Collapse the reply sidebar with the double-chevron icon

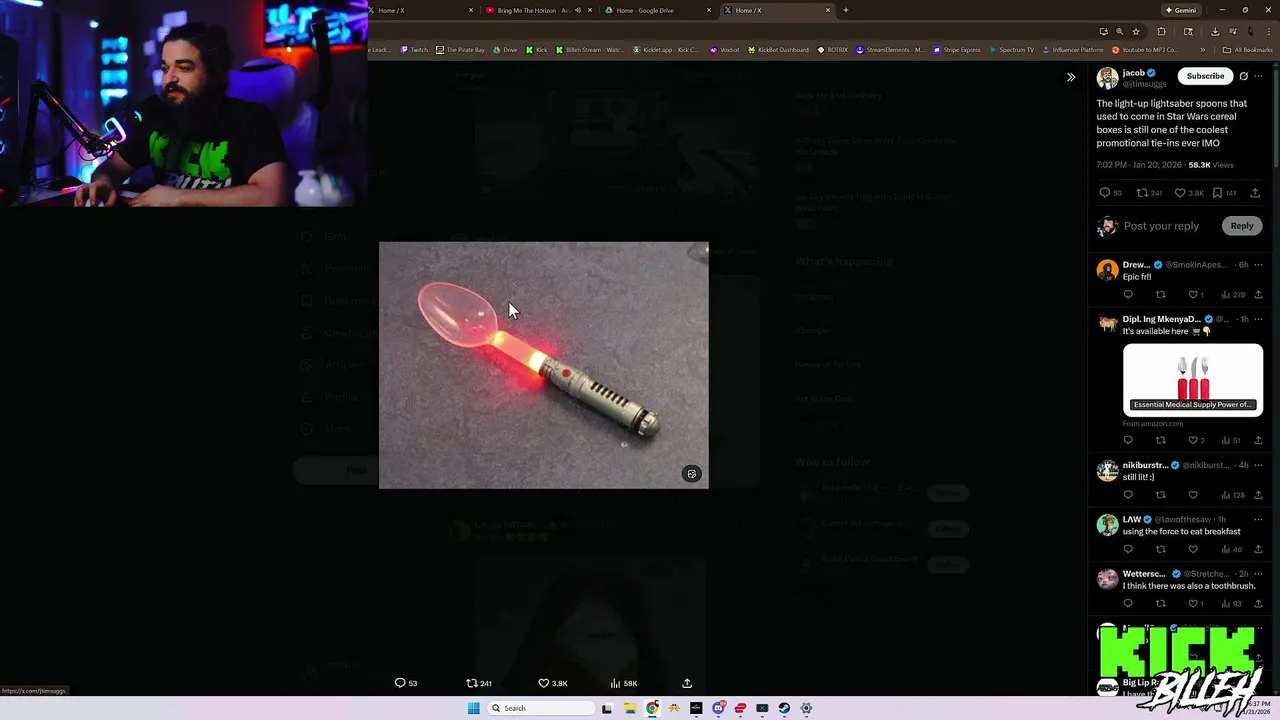pos(1071,77)
